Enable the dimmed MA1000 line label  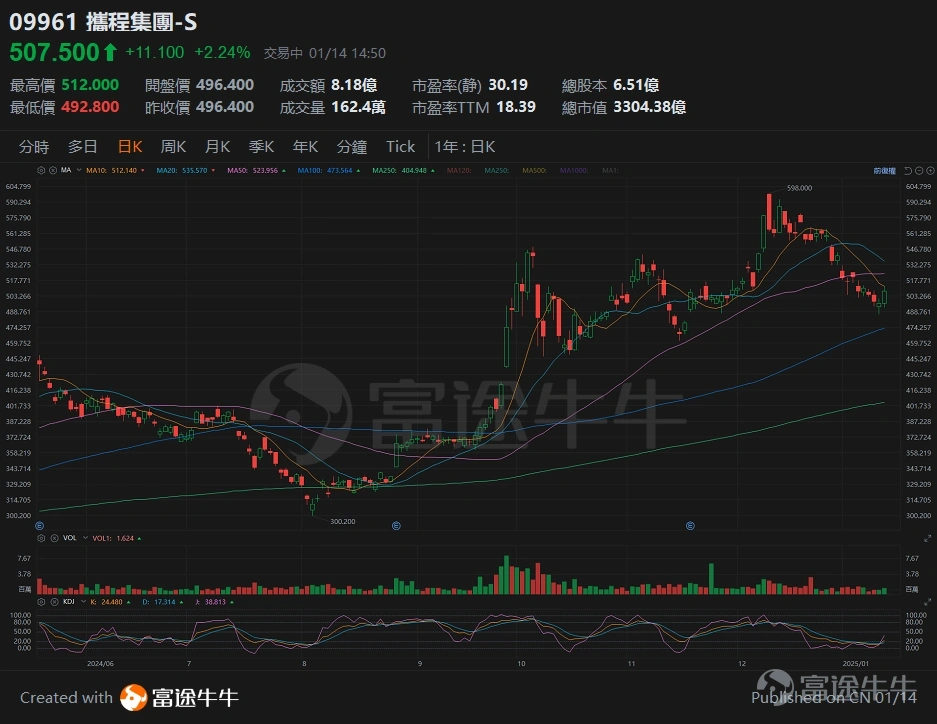point(574,170)
